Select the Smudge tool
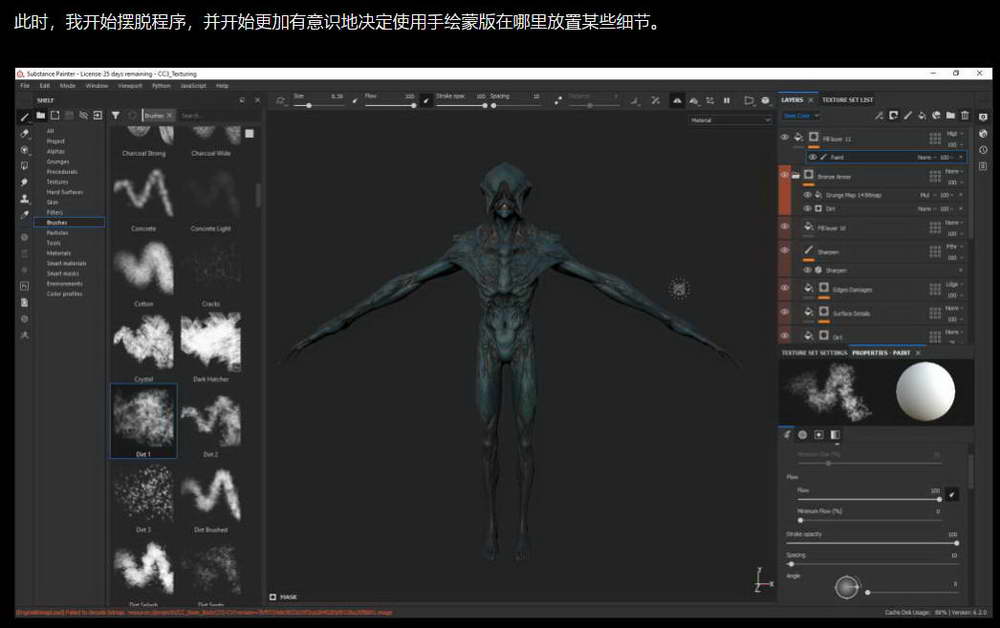This screenshot has height=628, width=1000. click(x=24, y=182)
